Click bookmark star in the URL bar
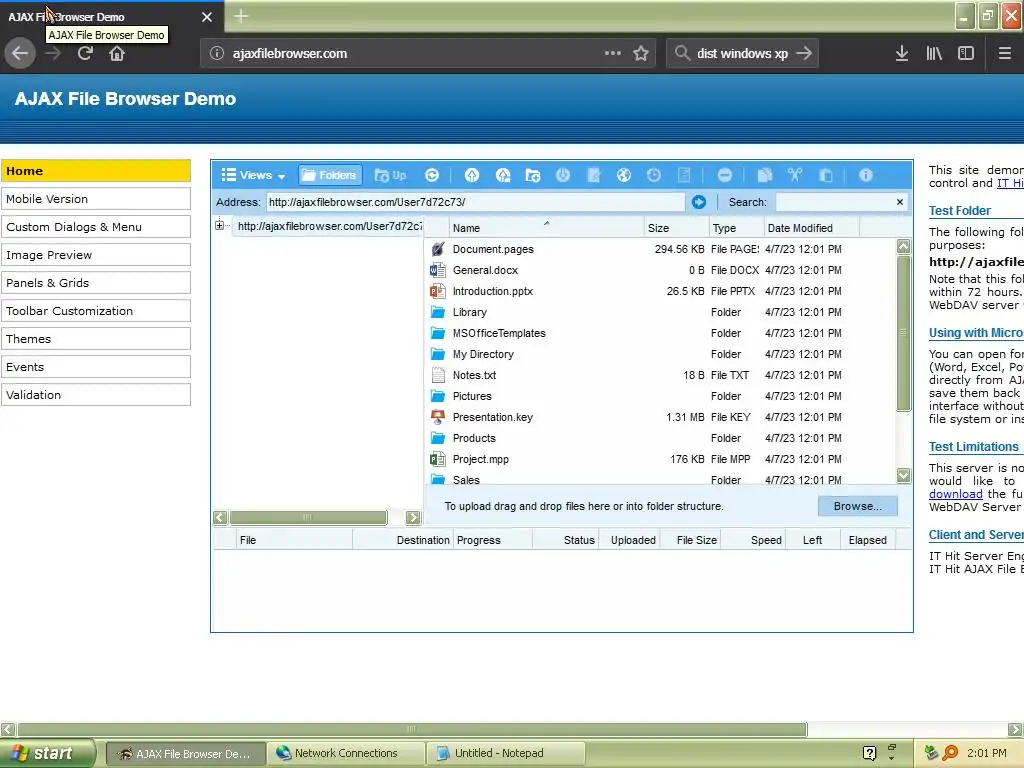Viewport: 1024px width, 768px height. [641, 53]
